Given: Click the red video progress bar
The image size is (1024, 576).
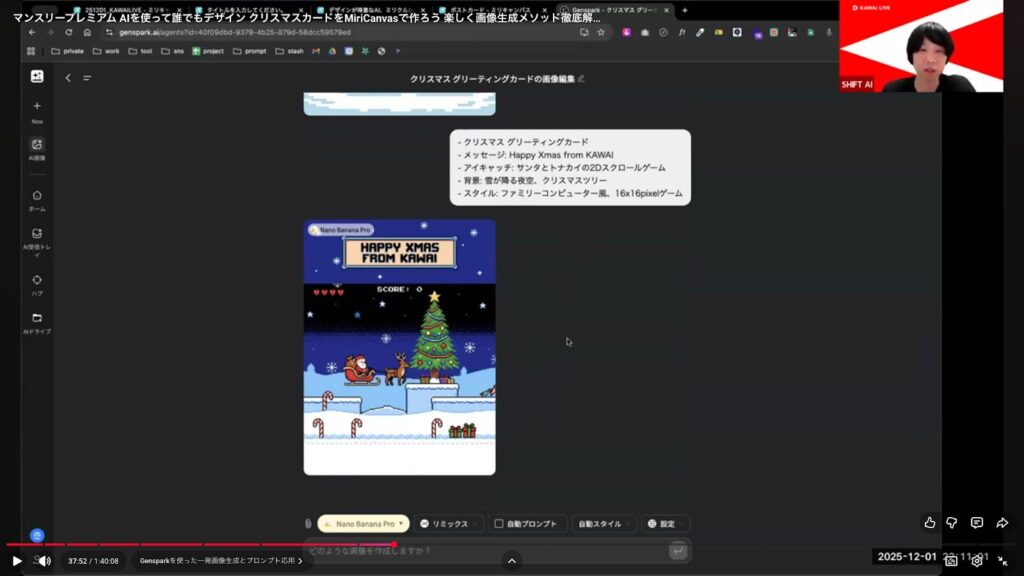Looking at the screenshot, I should (x=200, y=545).
